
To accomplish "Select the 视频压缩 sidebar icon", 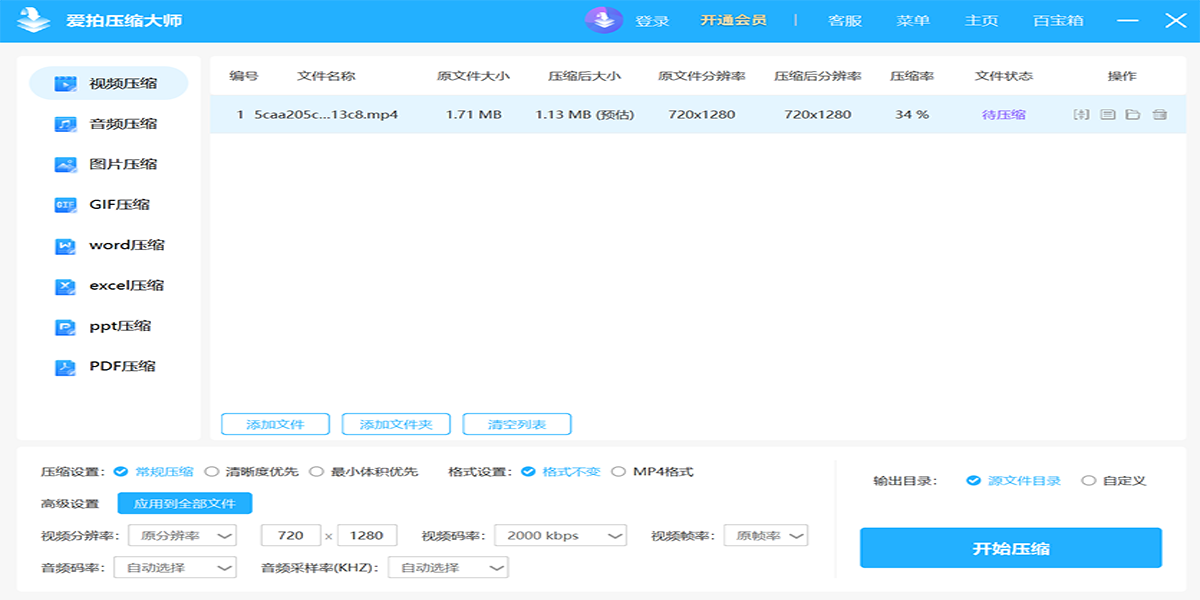I will click(66, 84).
